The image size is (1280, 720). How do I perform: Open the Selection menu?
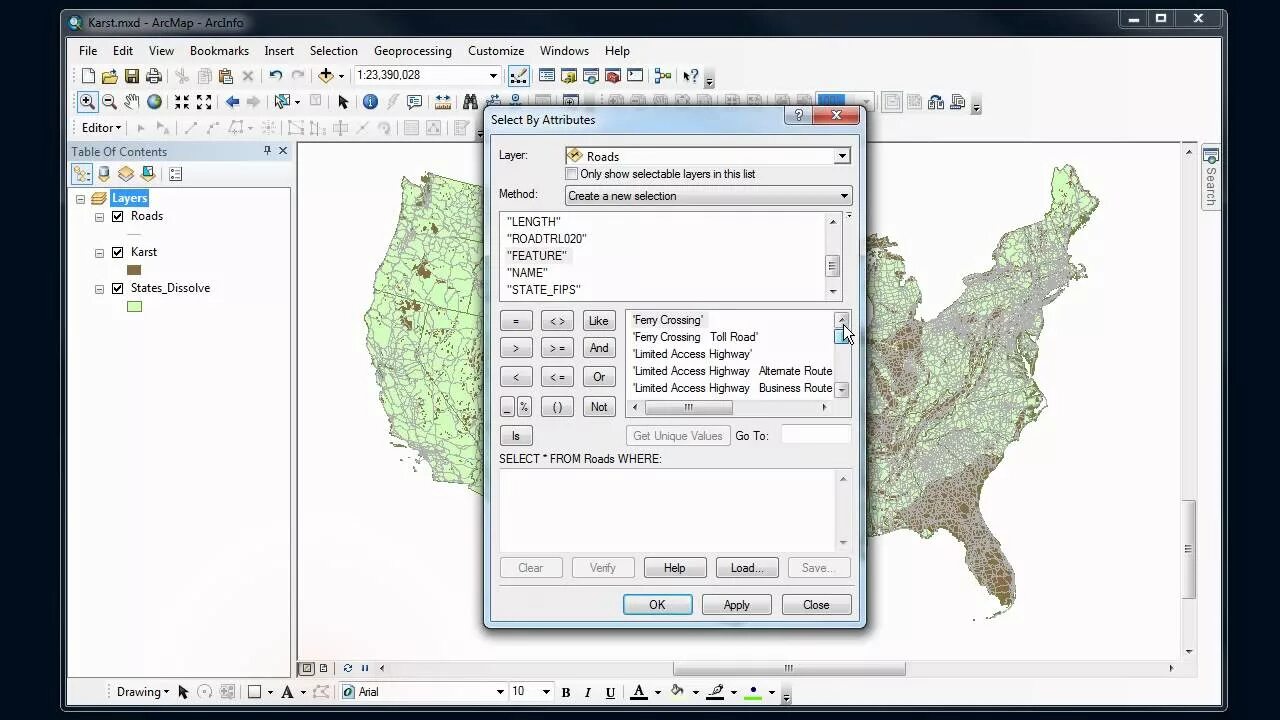click(333, 51)
